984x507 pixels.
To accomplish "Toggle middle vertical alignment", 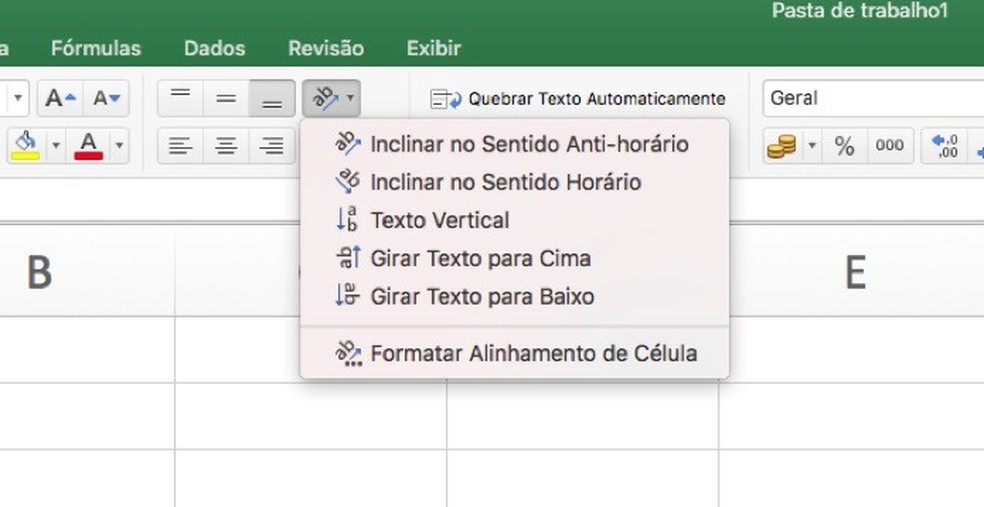I will 226,98.
